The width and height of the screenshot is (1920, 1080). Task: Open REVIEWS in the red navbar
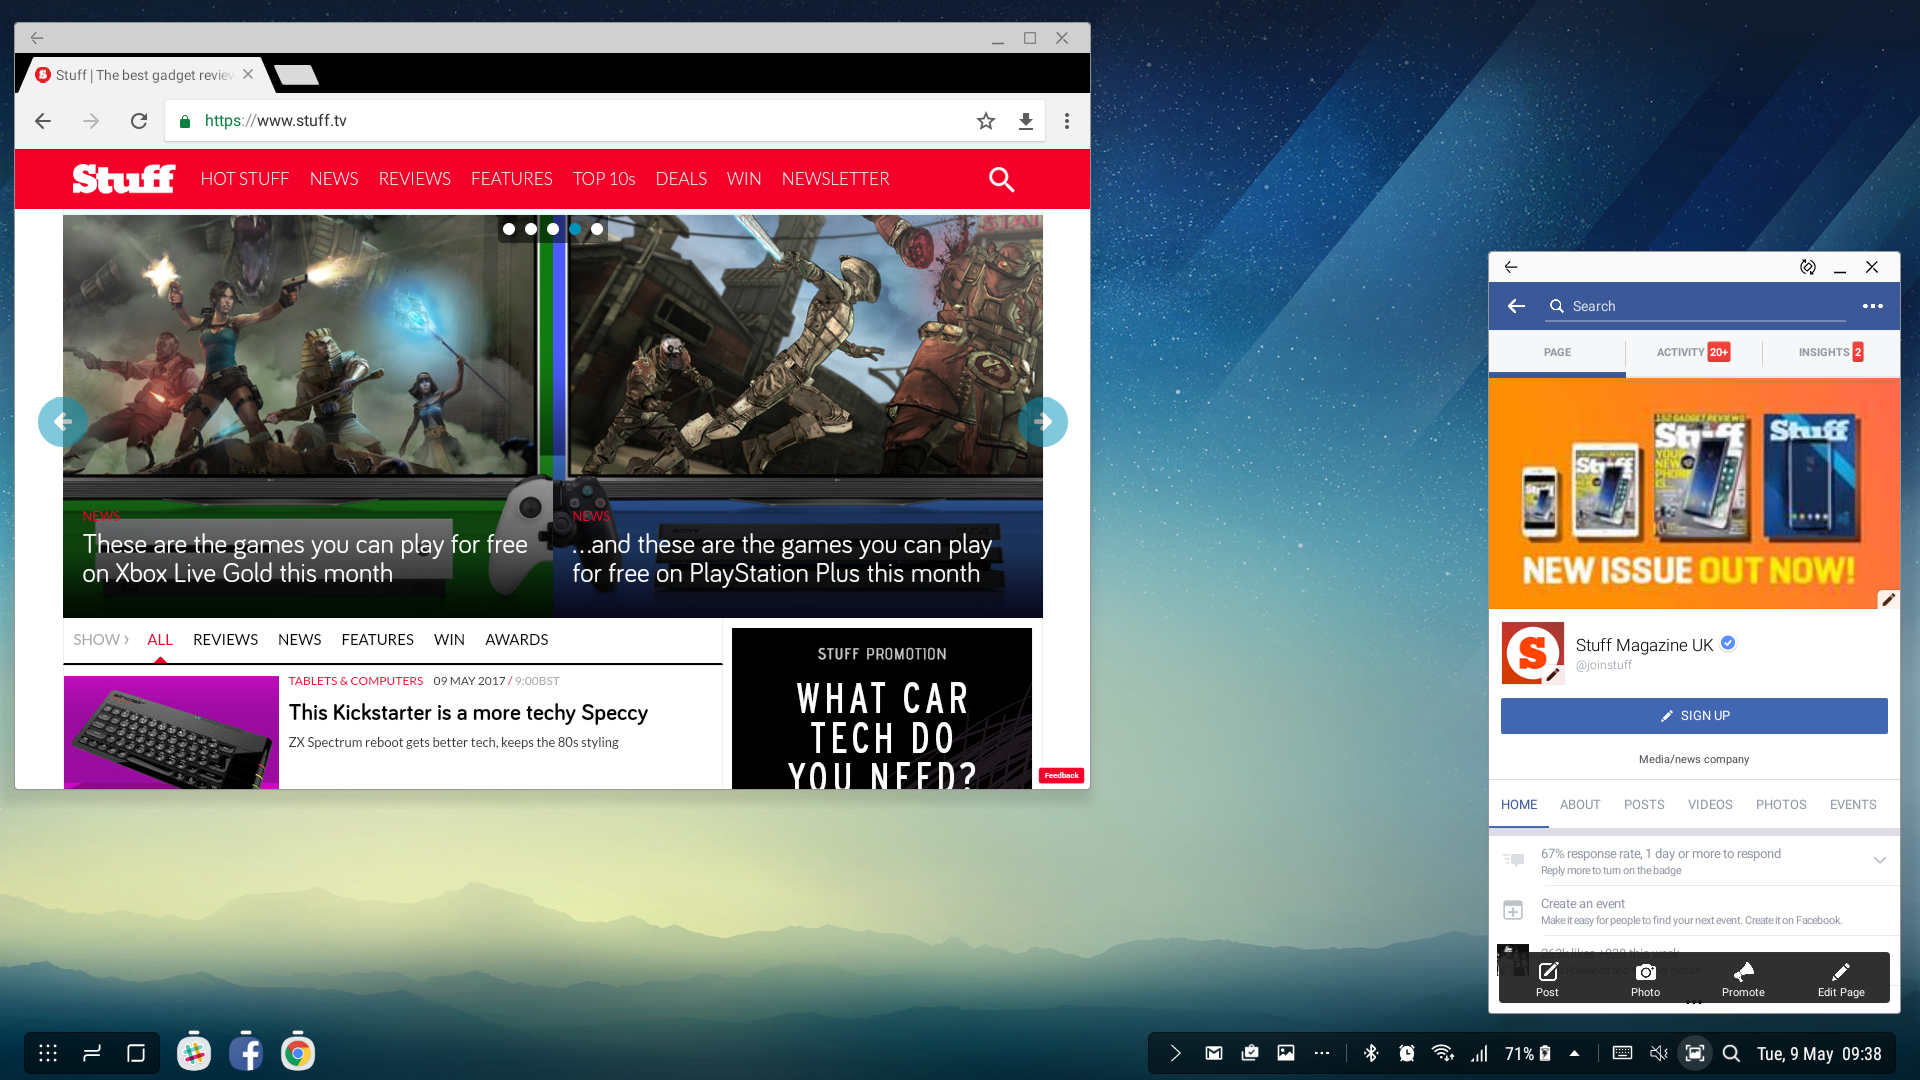pos(415,179)
